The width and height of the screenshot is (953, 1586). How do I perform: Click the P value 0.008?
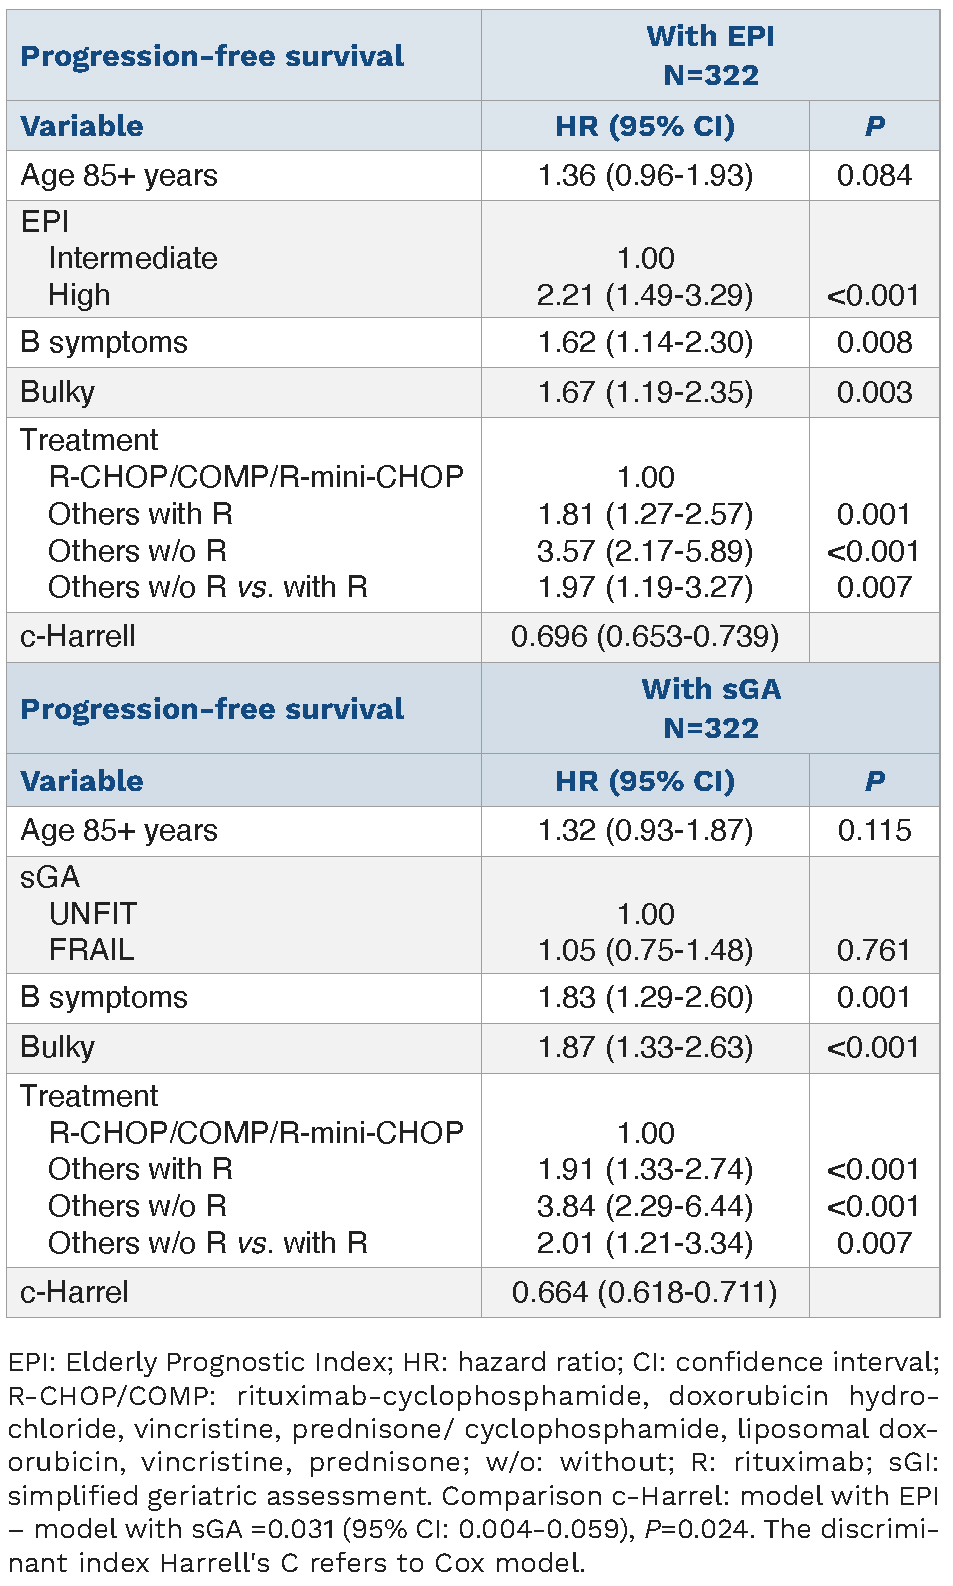tap(874, 342)
